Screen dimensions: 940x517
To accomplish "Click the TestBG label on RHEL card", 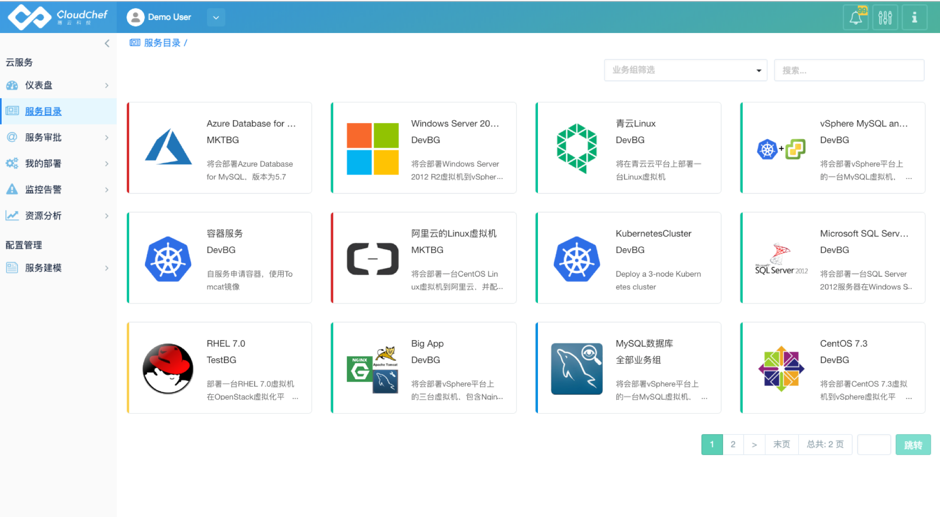I will point(221,360).
